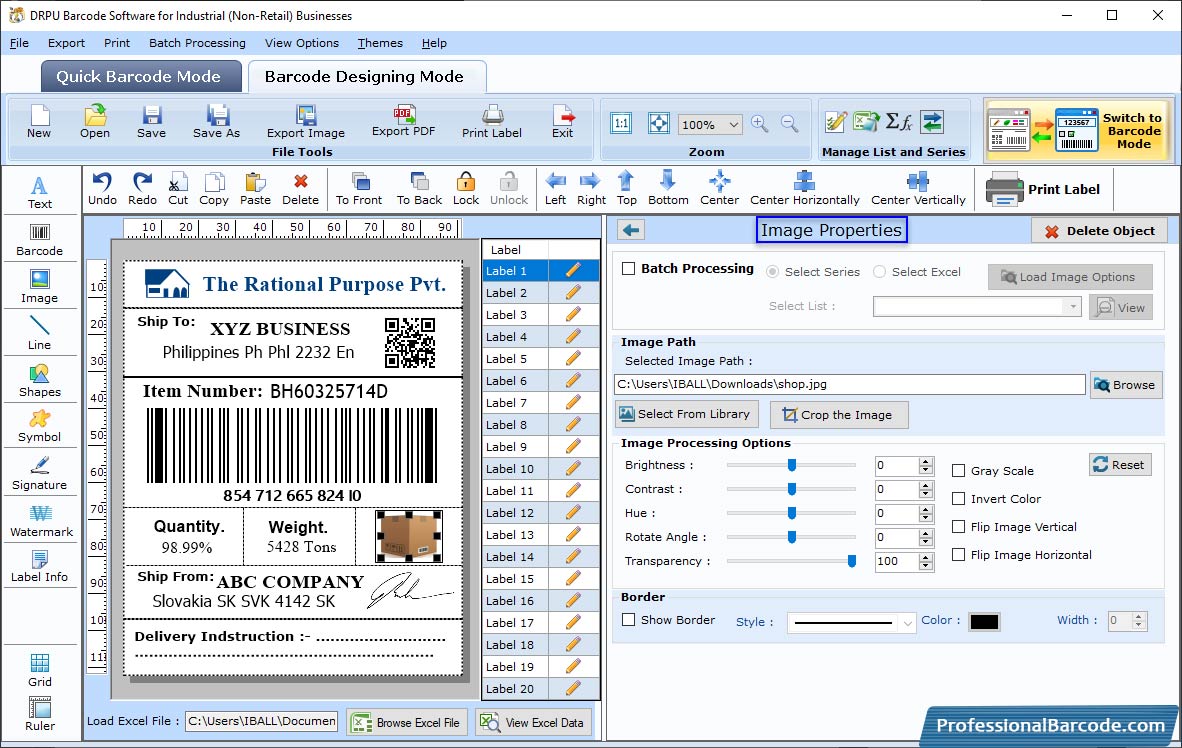
Task: Center object Horizontally
Action: click(x=804, y=189)
